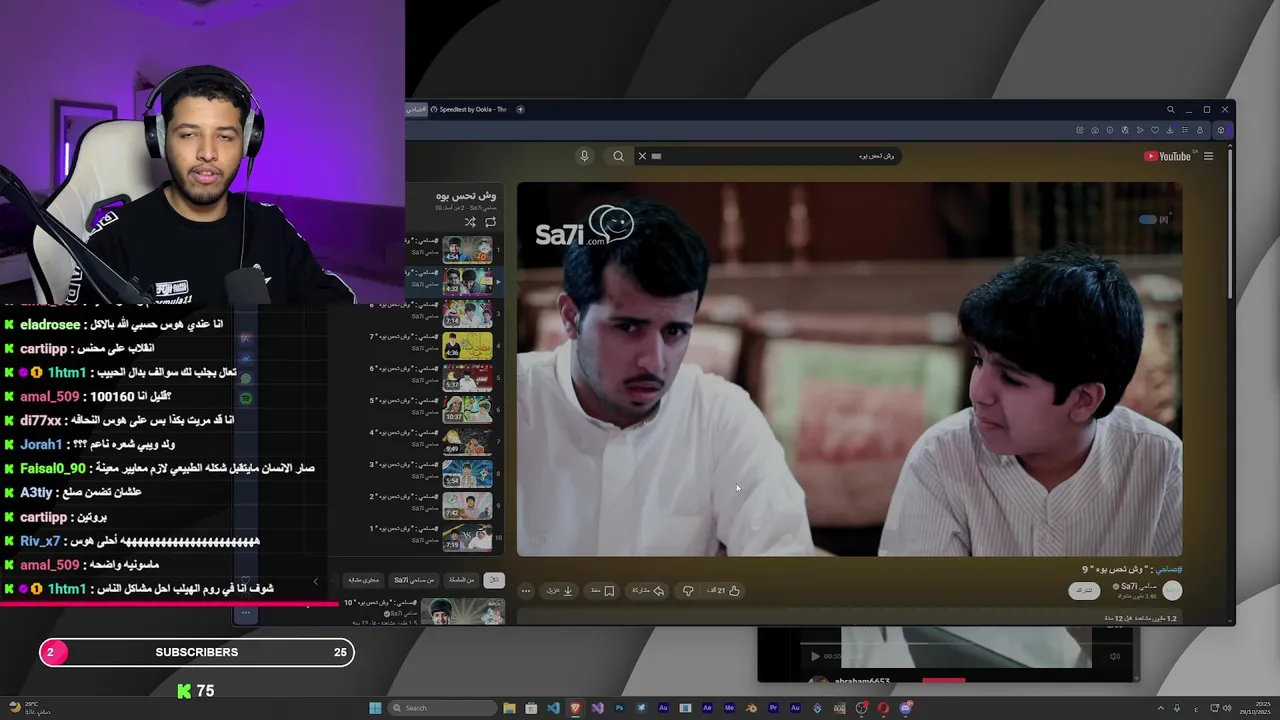Click the taskbar Search box
The image size is (1280, 720).
(442, 708)
